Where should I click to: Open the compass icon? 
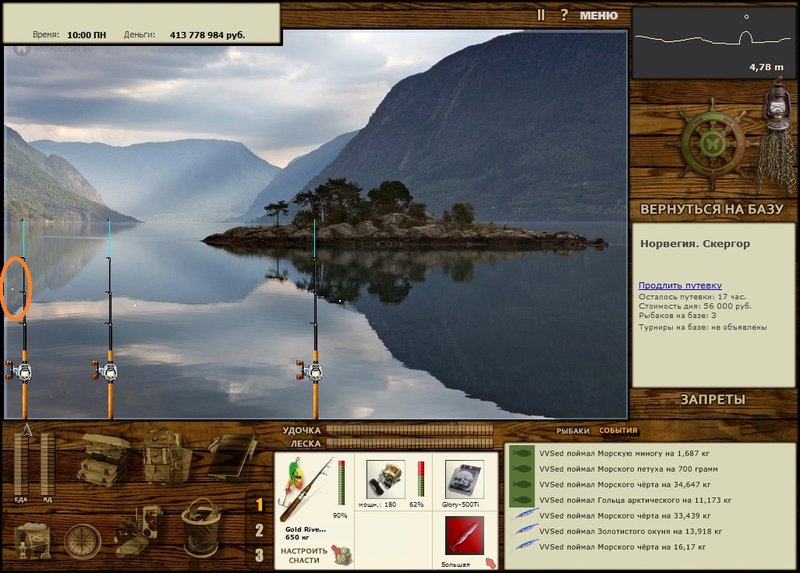tap(83, 541)
